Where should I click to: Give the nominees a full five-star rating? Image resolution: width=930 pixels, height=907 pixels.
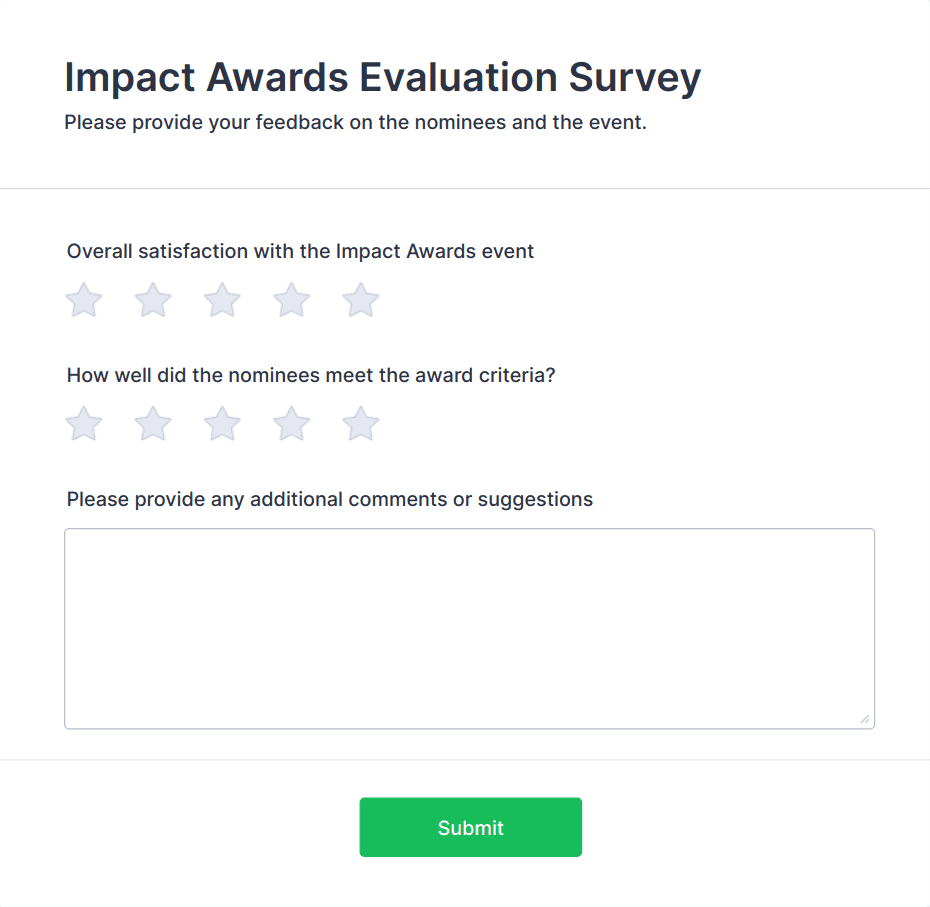pyautogui.click(x=360, y=423)
